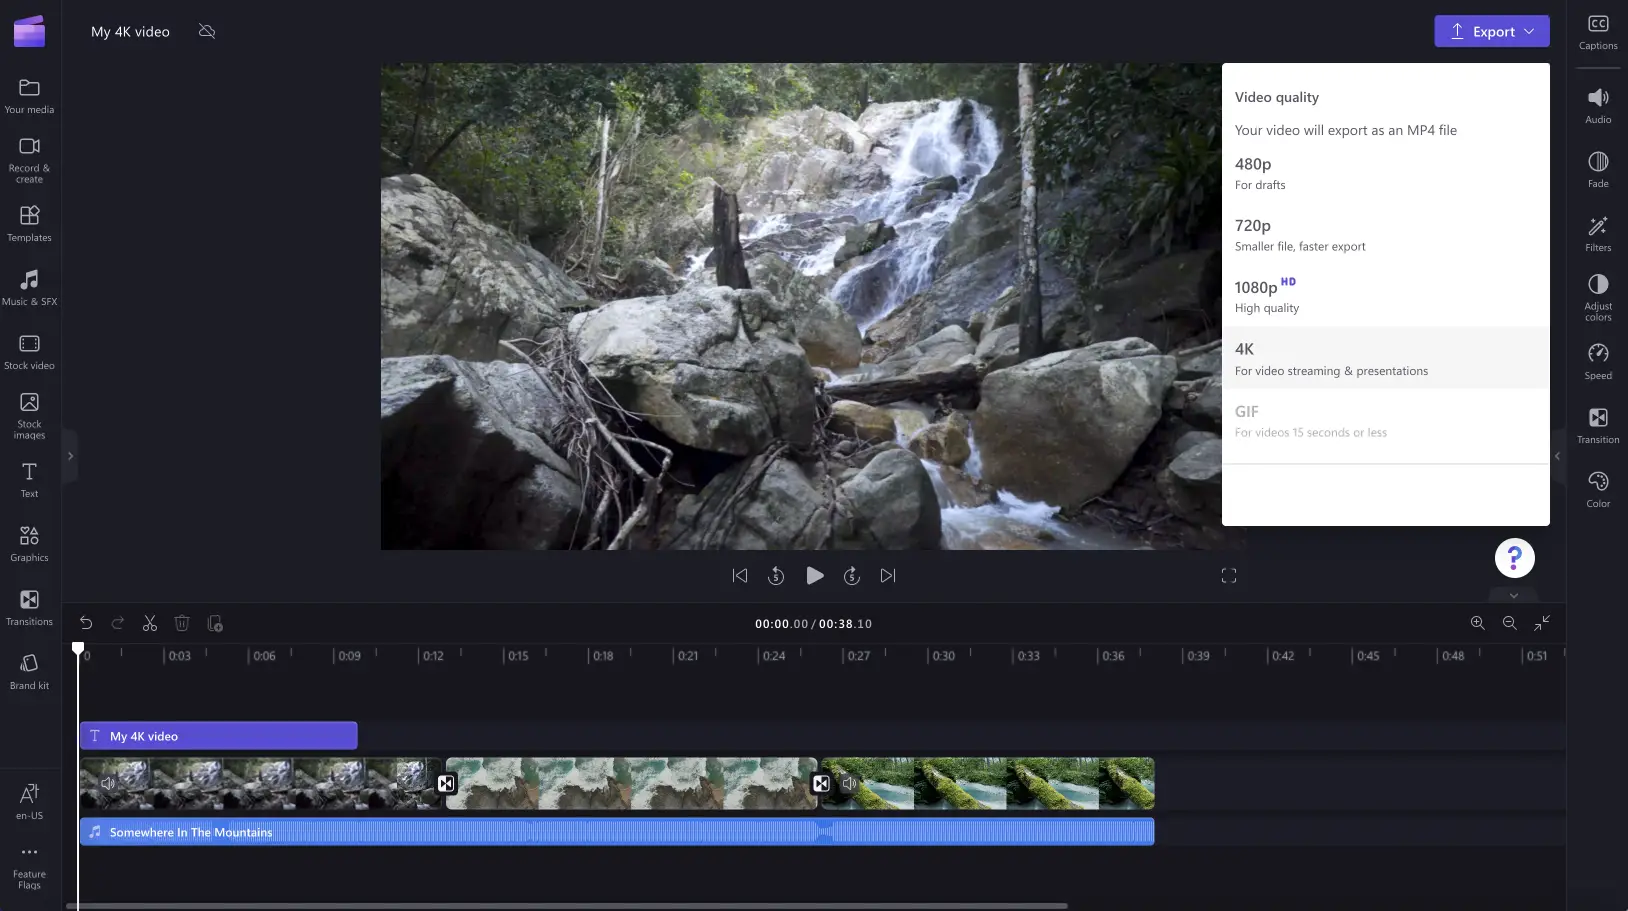This screenshot has width=1628, height=911.
Task: Toggle fullscreen preview mode
Action: click(x=1229, y=576)
